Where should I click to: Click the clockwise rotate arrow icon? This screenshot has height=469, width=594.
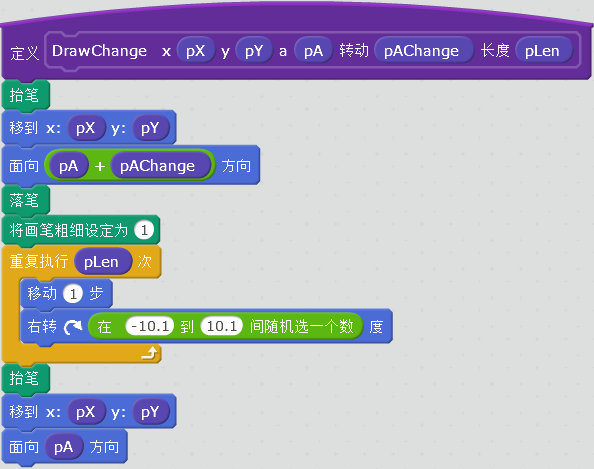click(x=73, y=327)
